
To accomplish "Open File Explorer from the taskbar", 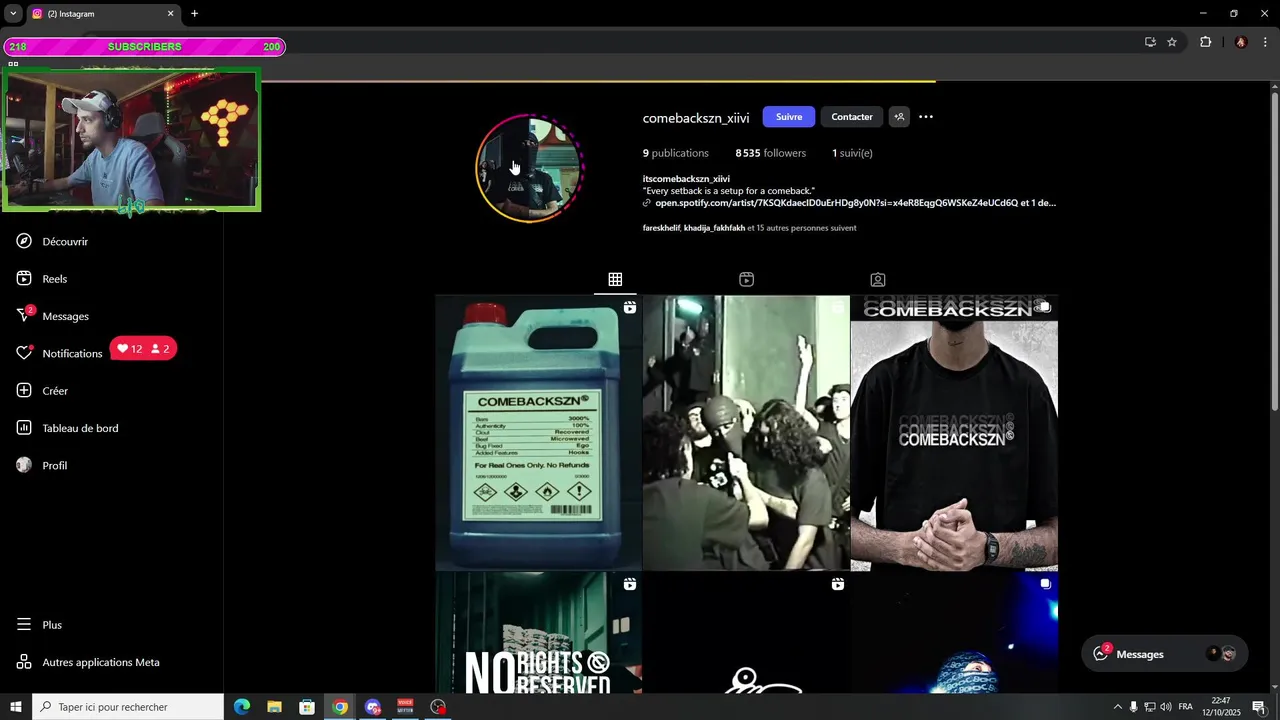I will point(274,707).
